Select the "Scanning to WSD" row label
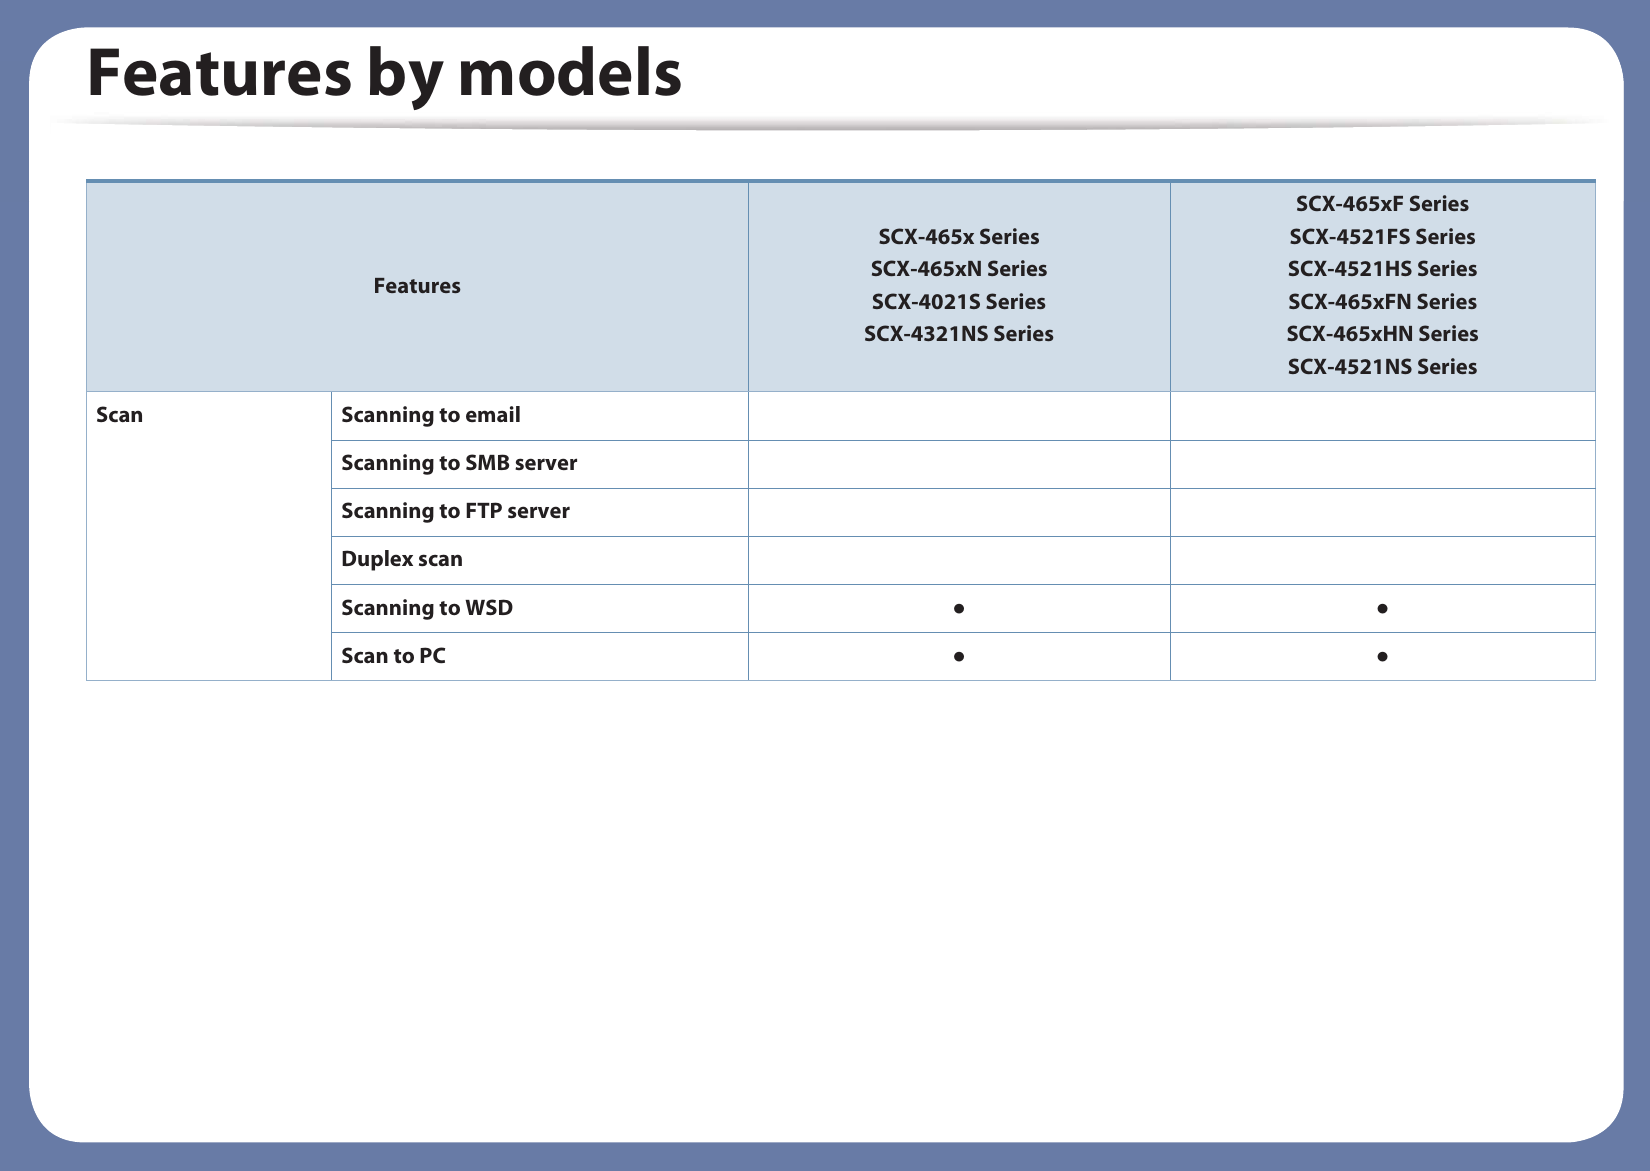 [427, 608]
